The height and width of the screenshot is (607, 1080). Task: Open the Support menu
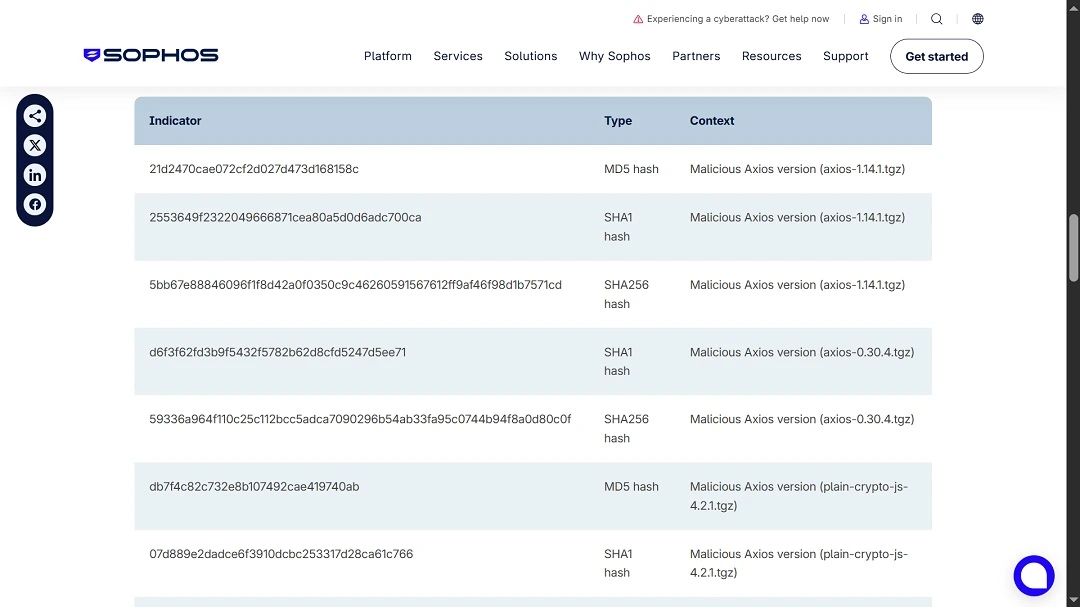pos(845,56)
